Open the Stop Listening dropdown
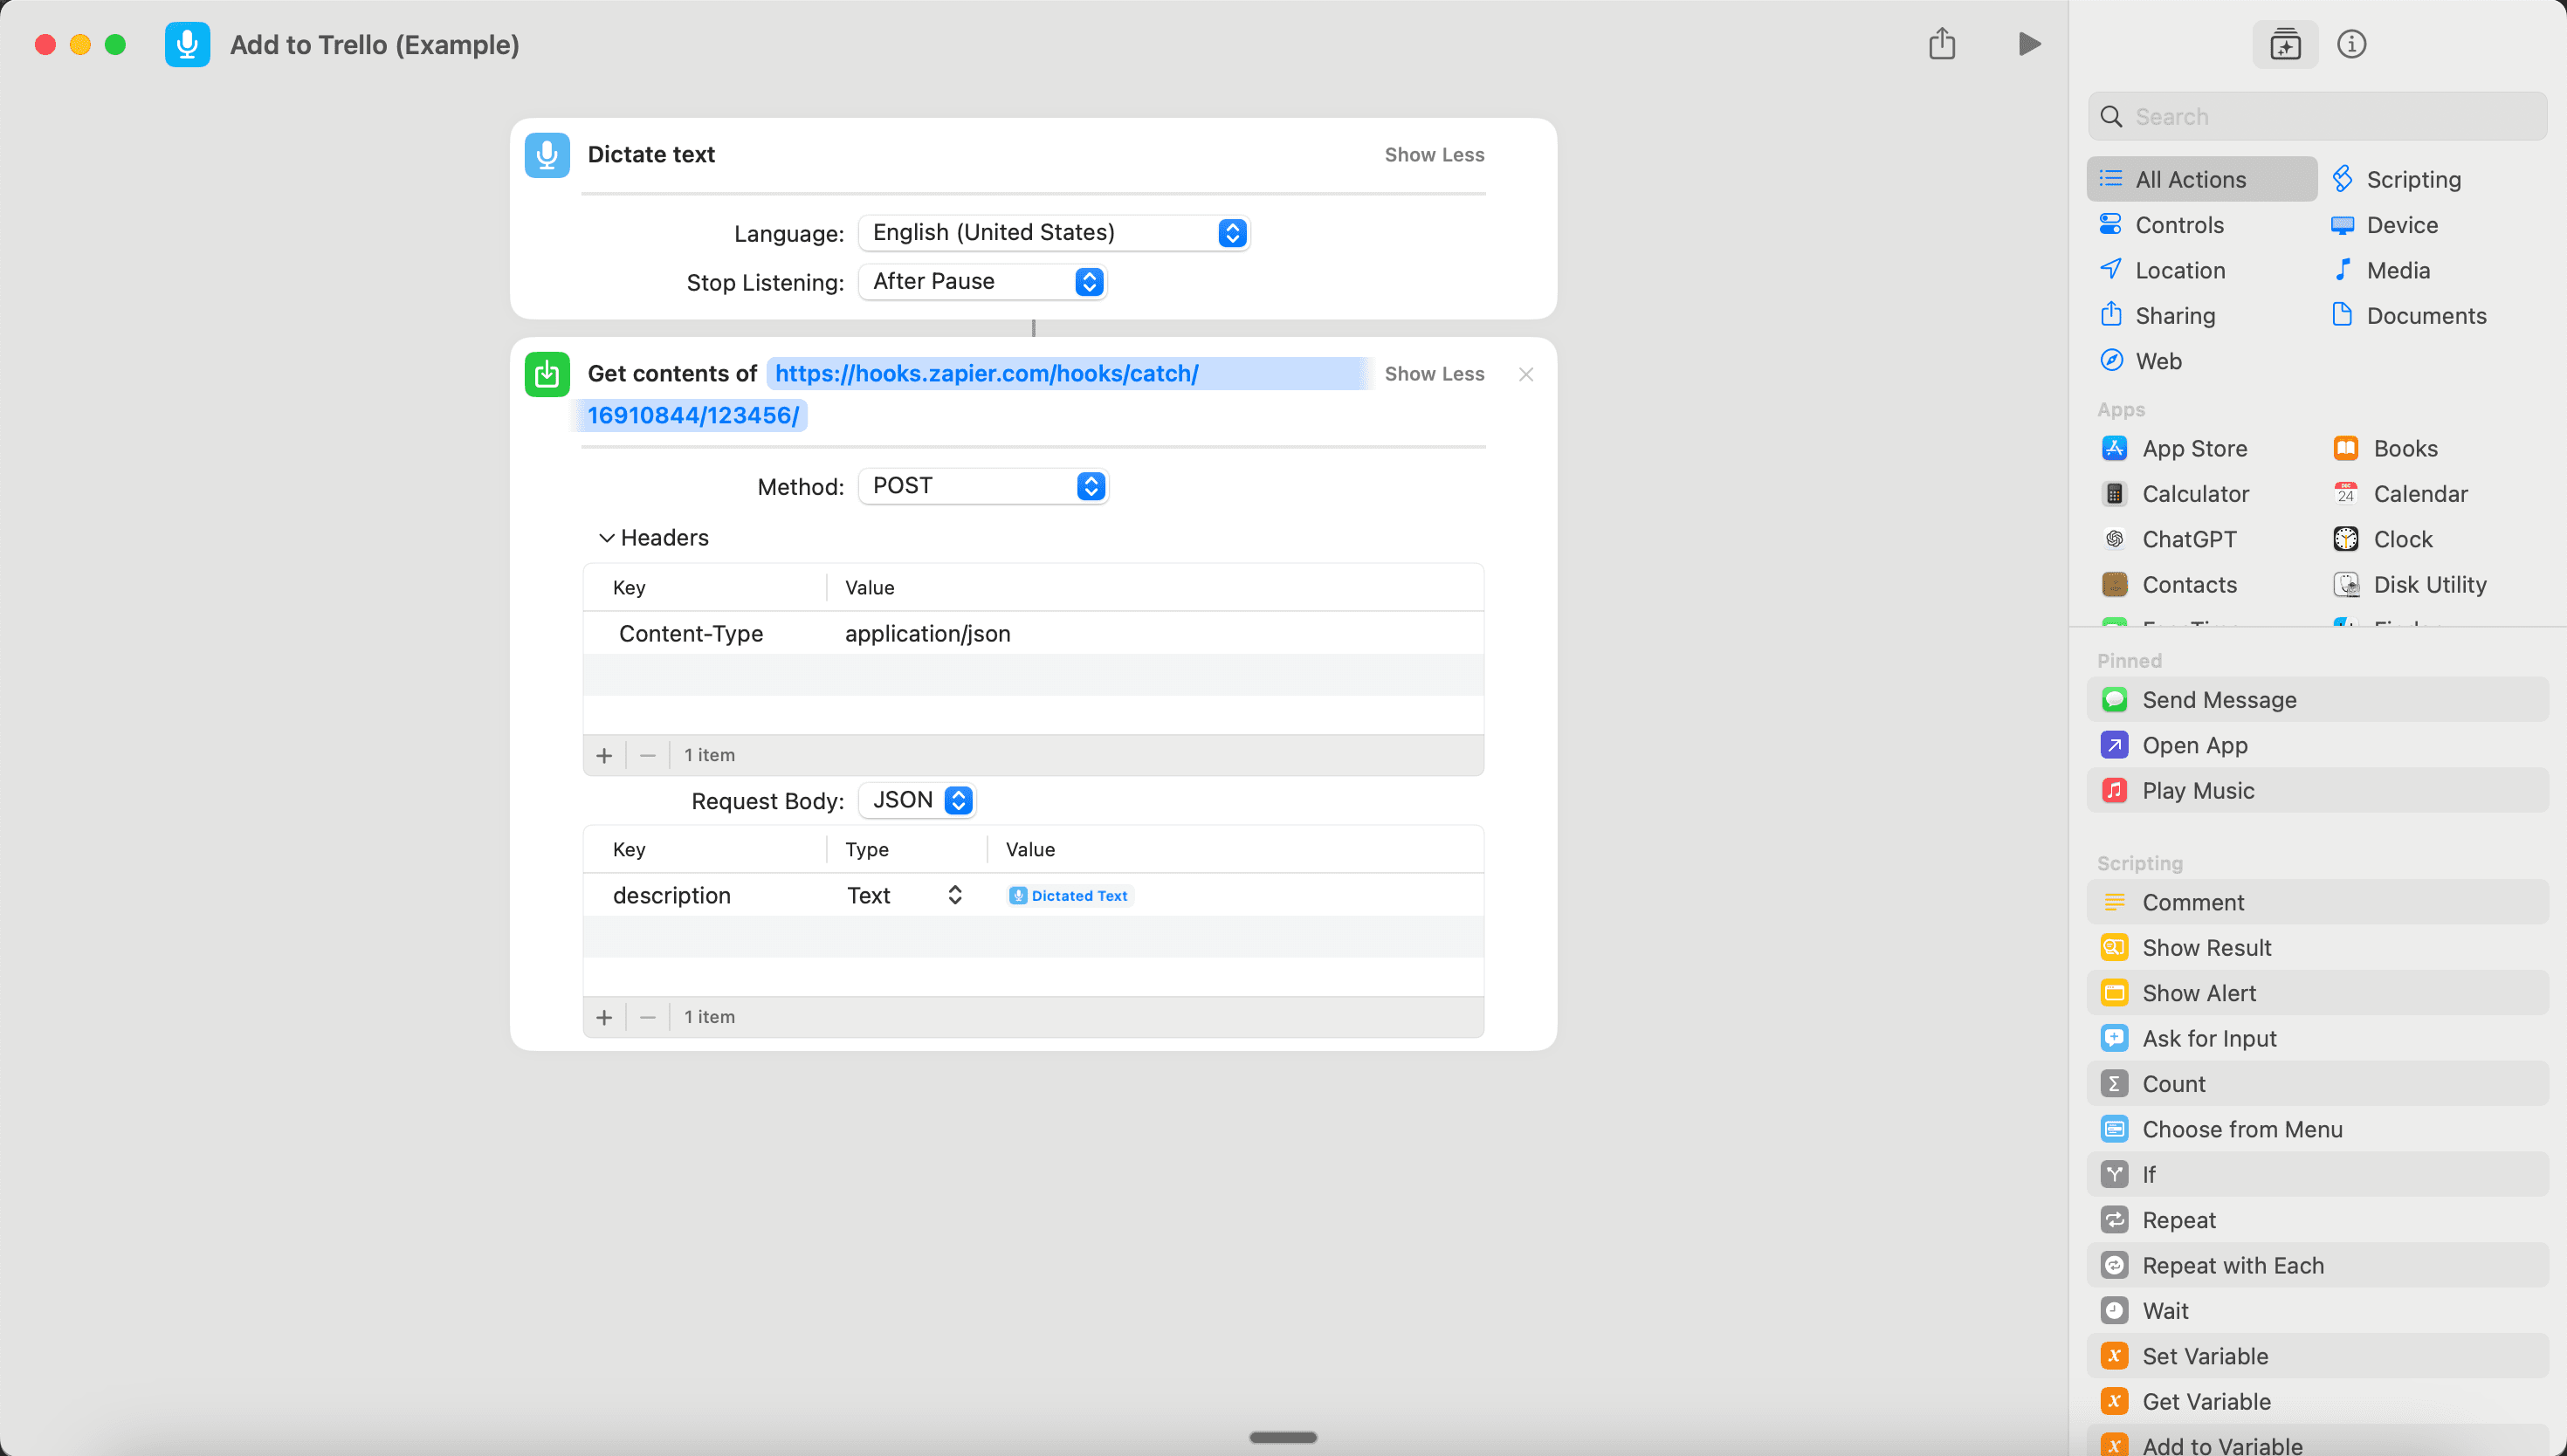Screen dimensions: 2567x1456 coord(983,282)
